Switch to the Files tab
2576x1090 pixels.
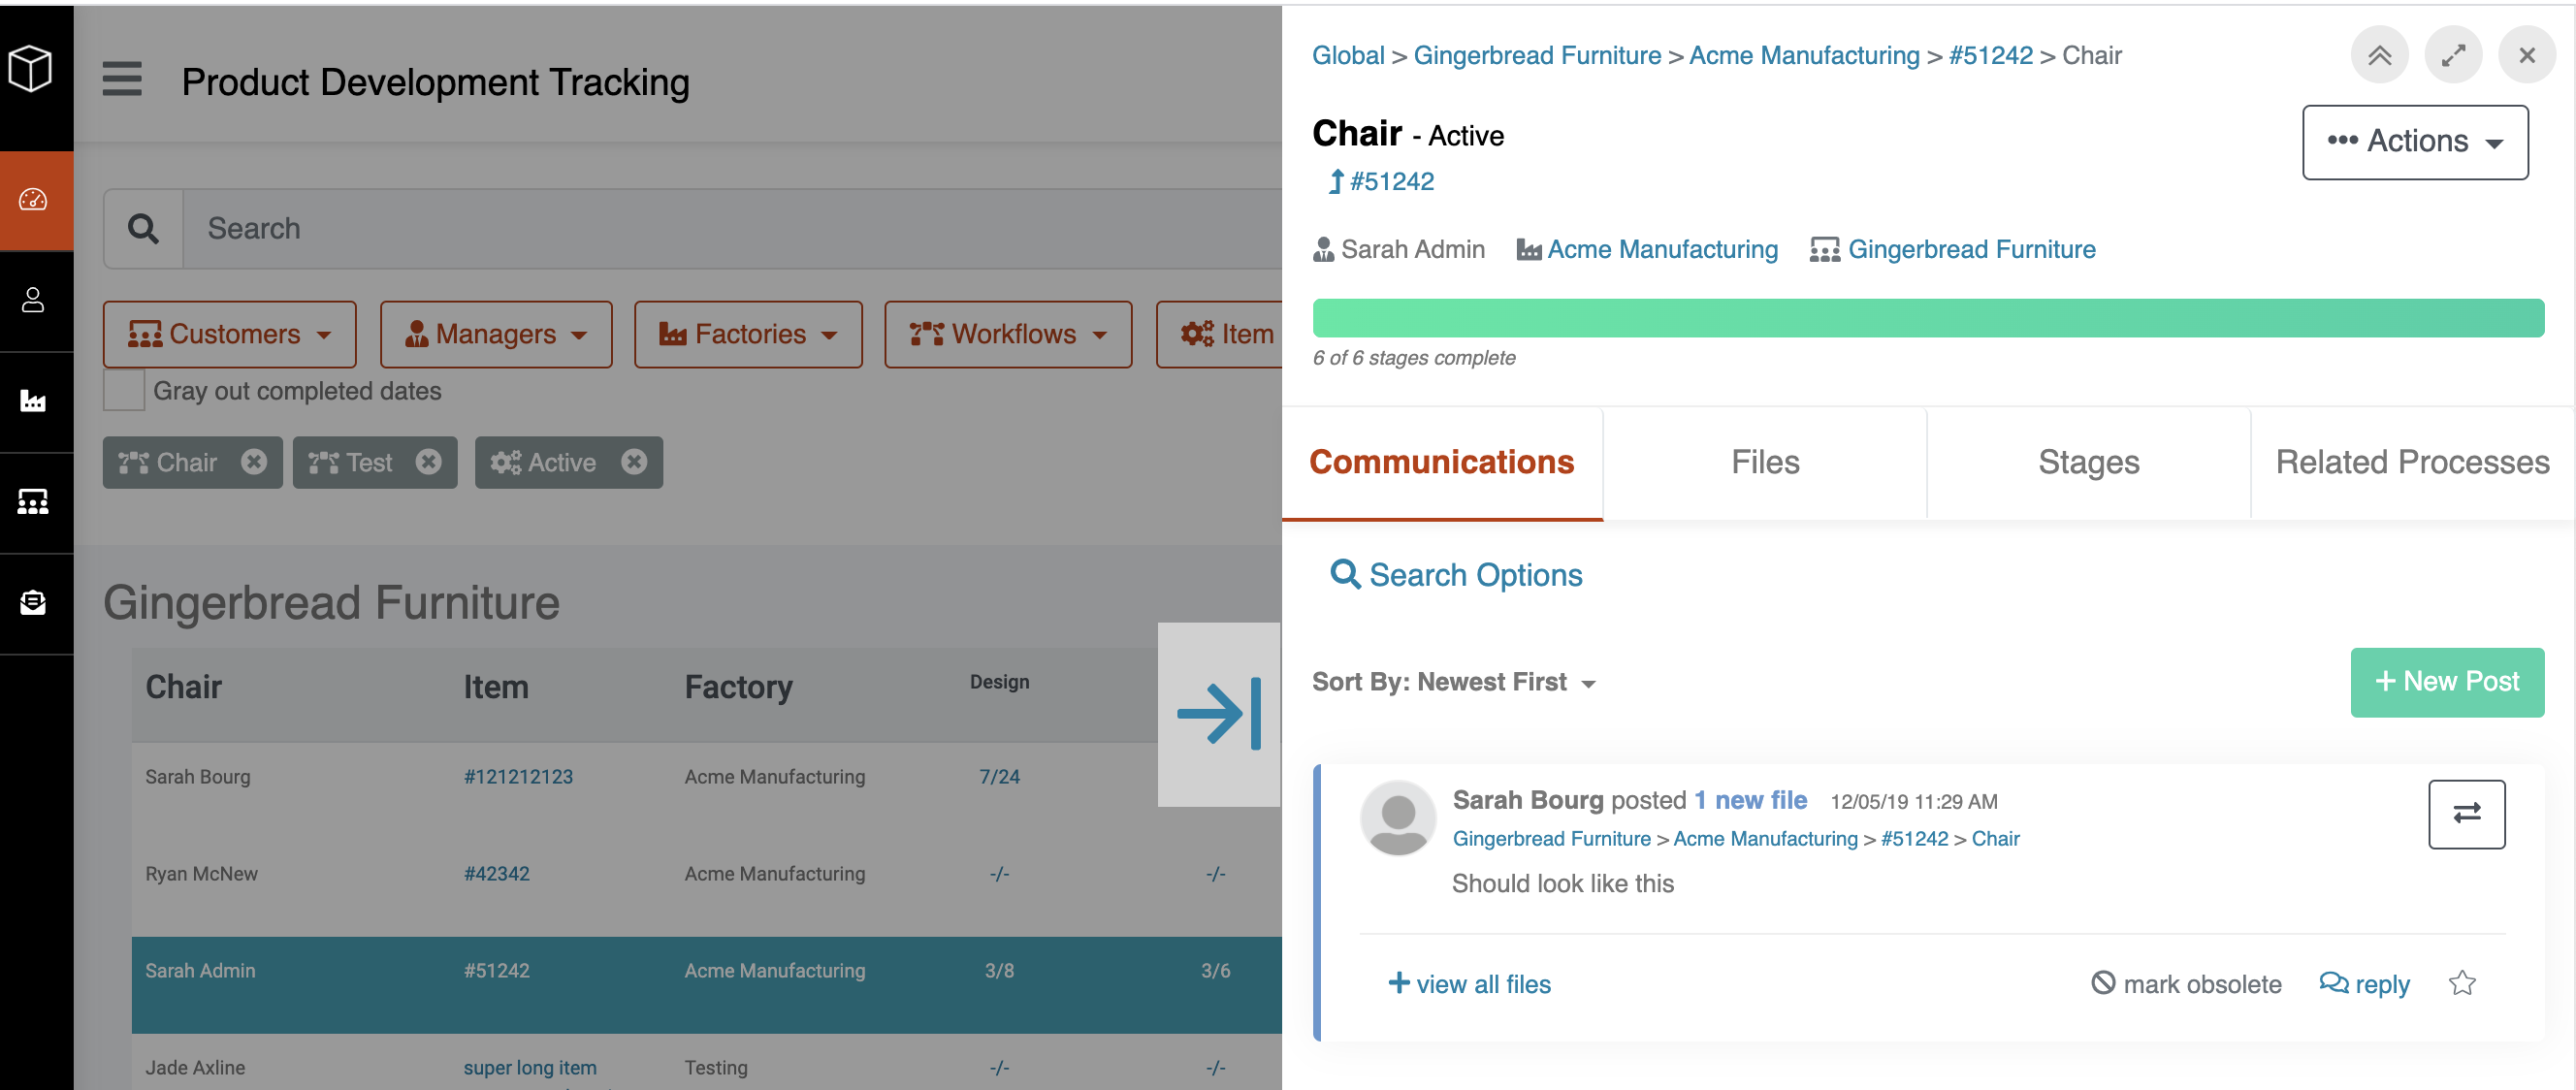[1765, 462]
